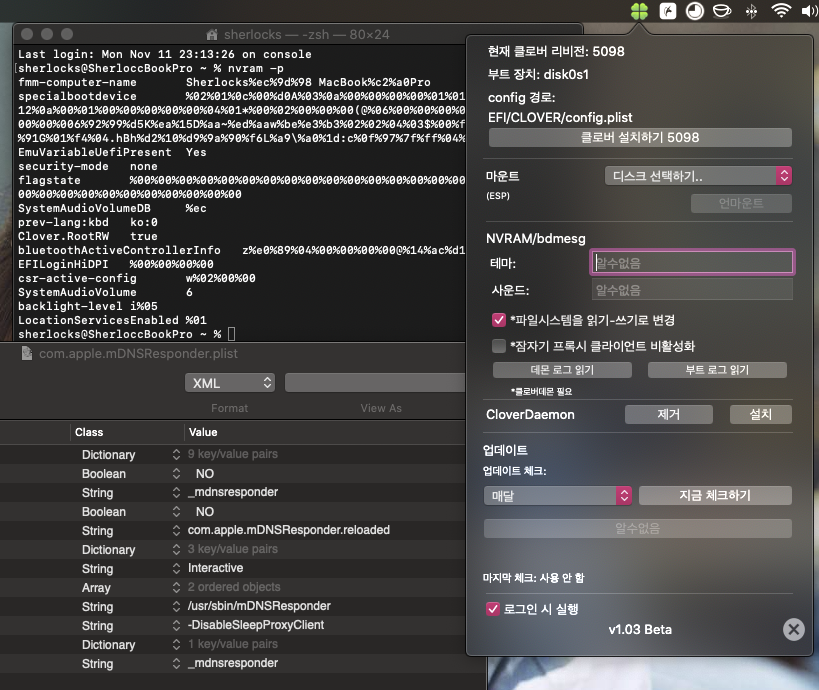Open the Wi-Fi status menu
The image size is (819, 690).
point(781,10)
